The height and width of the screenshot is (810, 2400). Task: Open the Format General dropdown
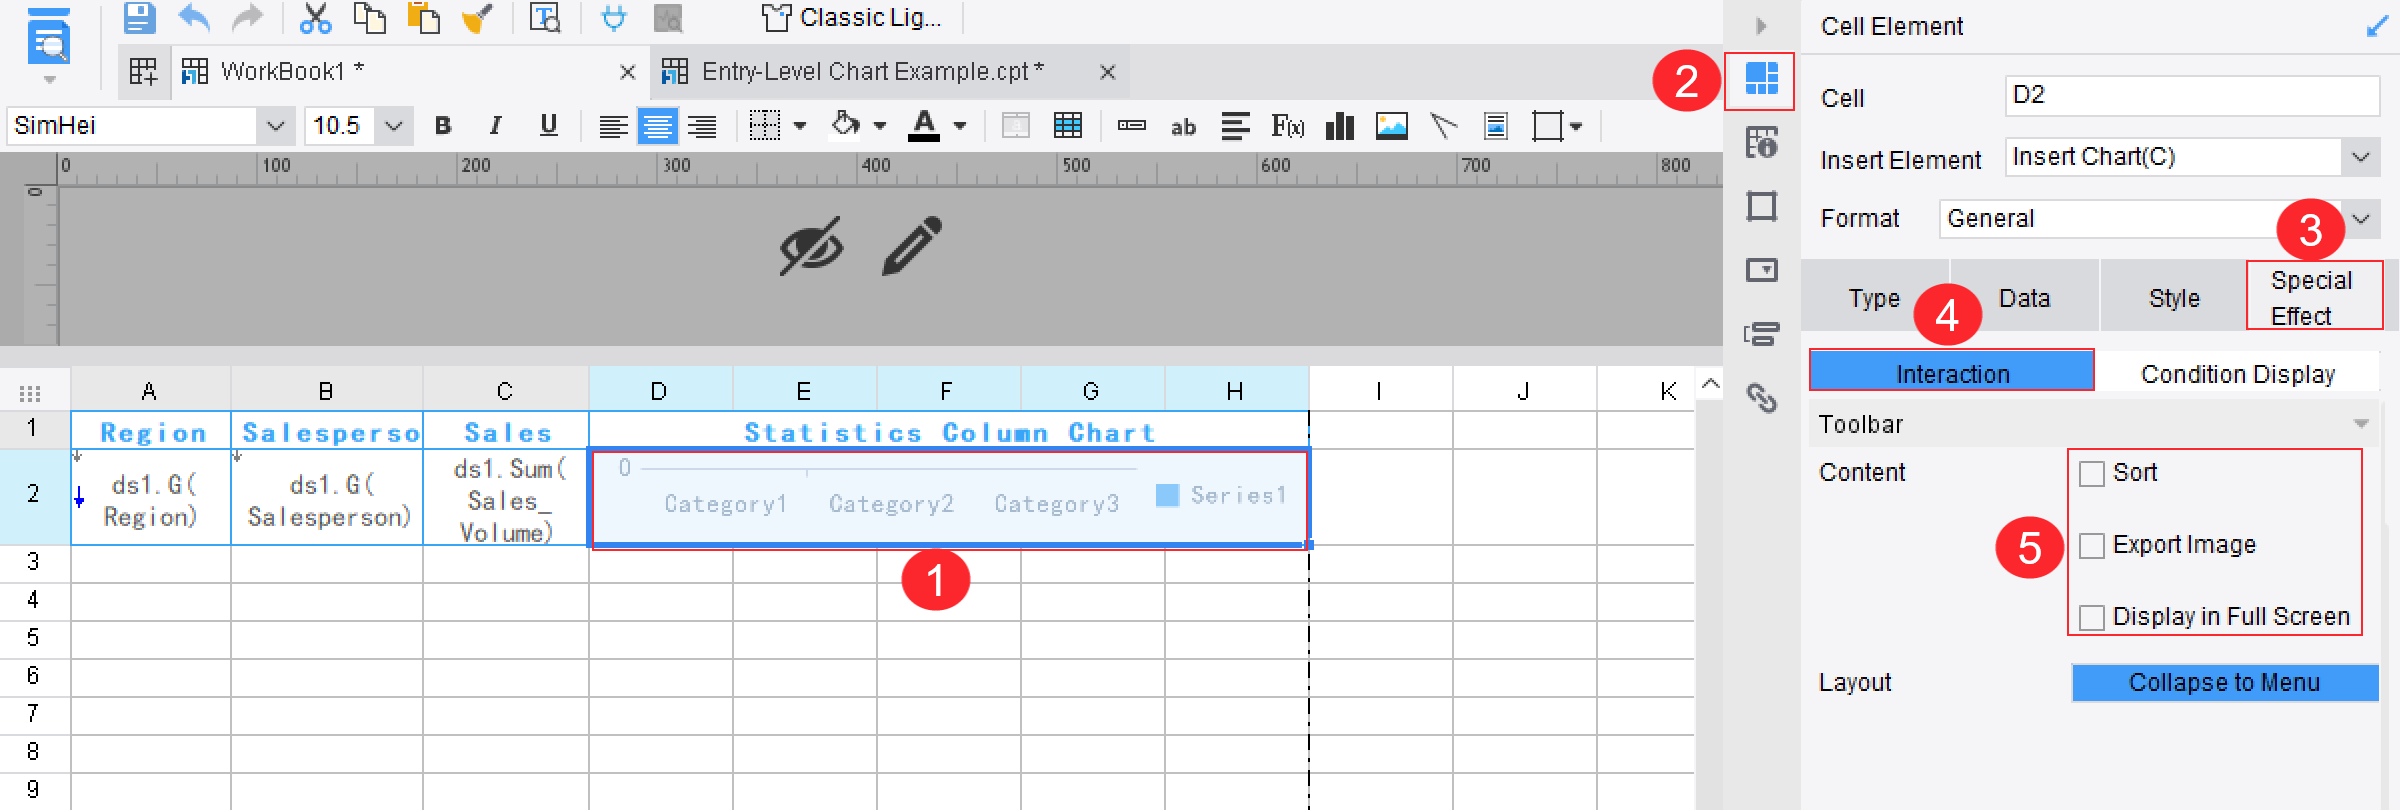(x=2361, y=219)
